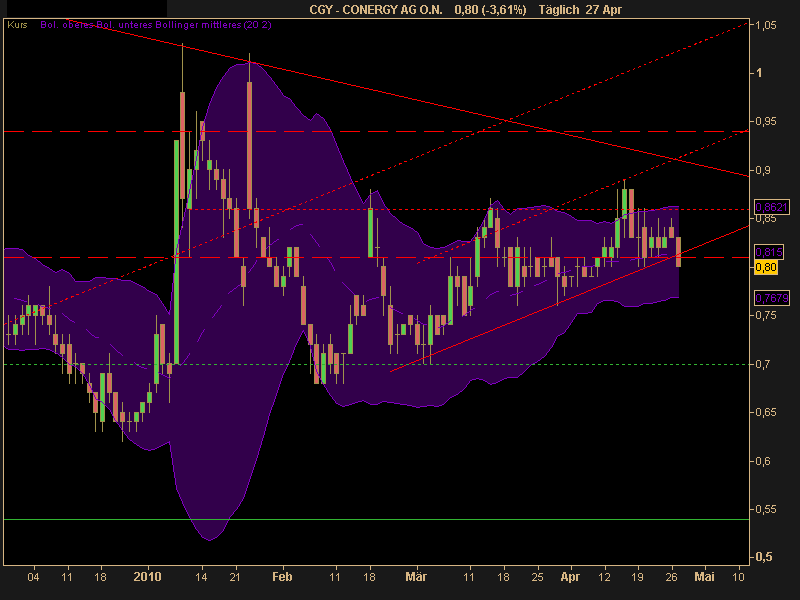The width and height of the screenshot is (800, 600).
Task: Click the 'Apr' date axis label
Action: [570, 577]
